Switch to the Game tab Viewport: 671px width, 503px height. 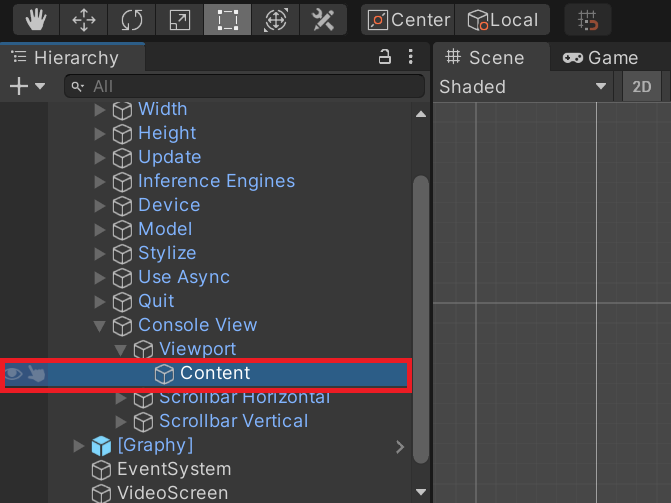(600, 58)
